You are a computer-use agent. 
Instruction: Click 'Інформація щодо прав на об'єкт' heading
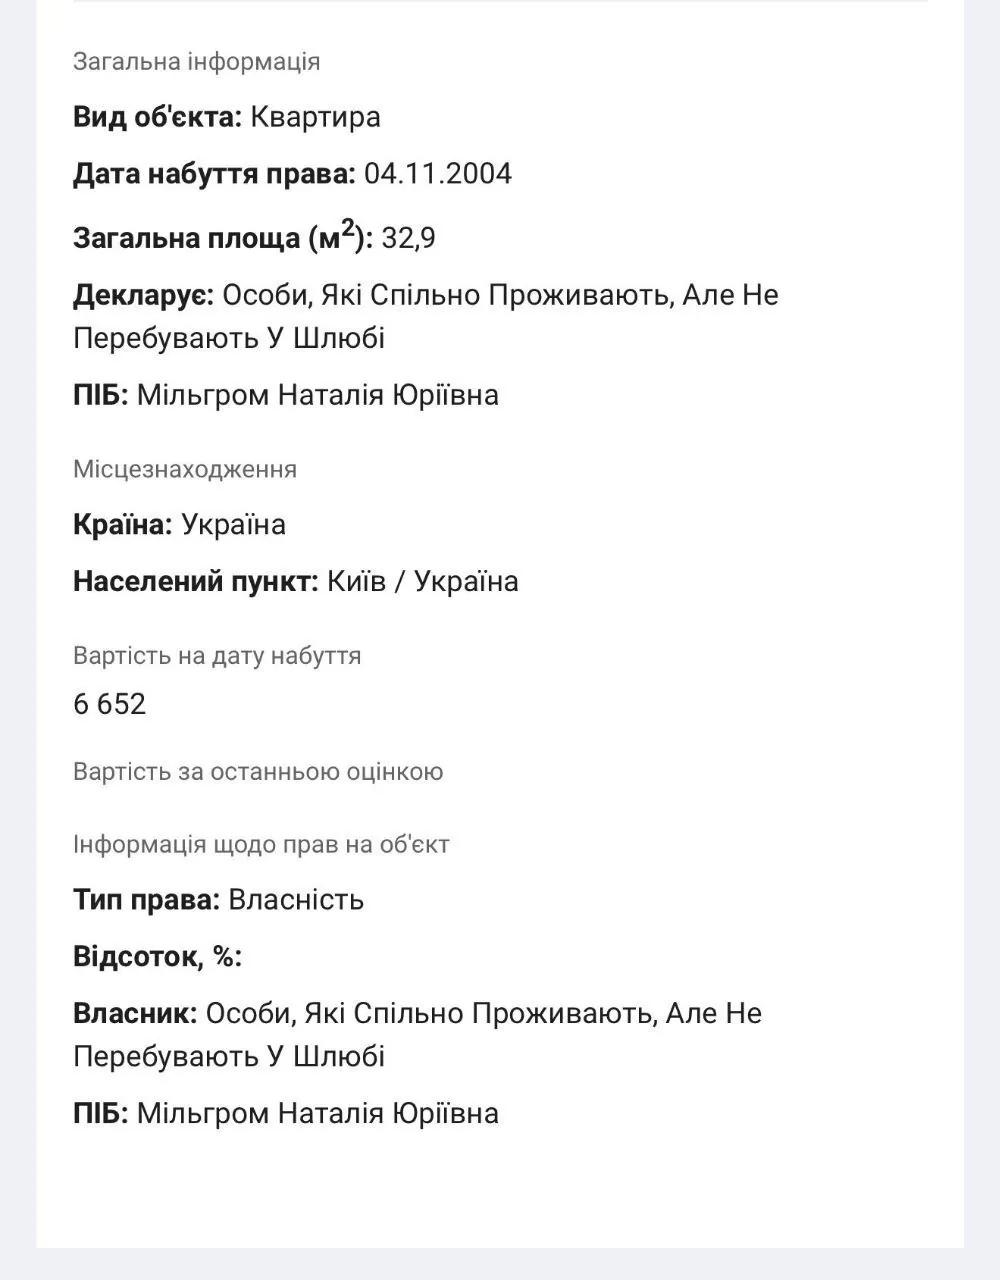[x=261, y=845]
